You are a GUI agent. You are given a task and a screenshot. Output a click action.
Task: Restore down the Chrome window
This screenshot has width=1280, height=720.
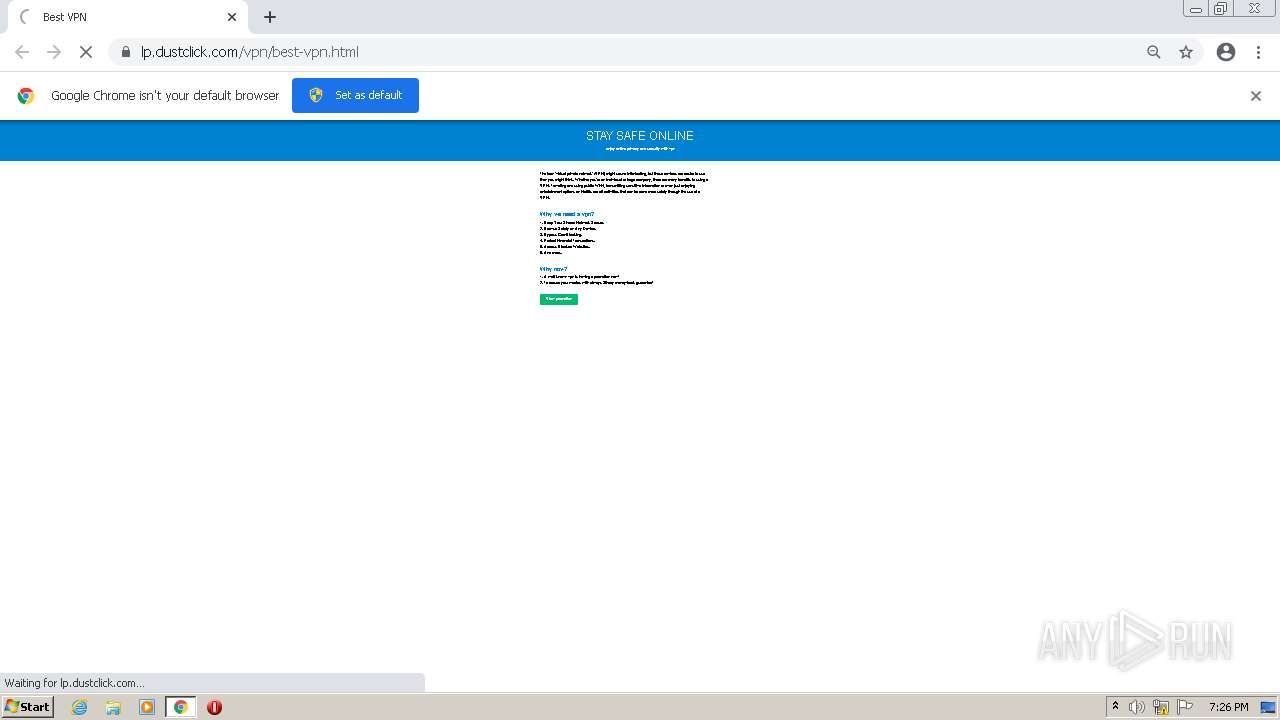(x=1221, y=9)
